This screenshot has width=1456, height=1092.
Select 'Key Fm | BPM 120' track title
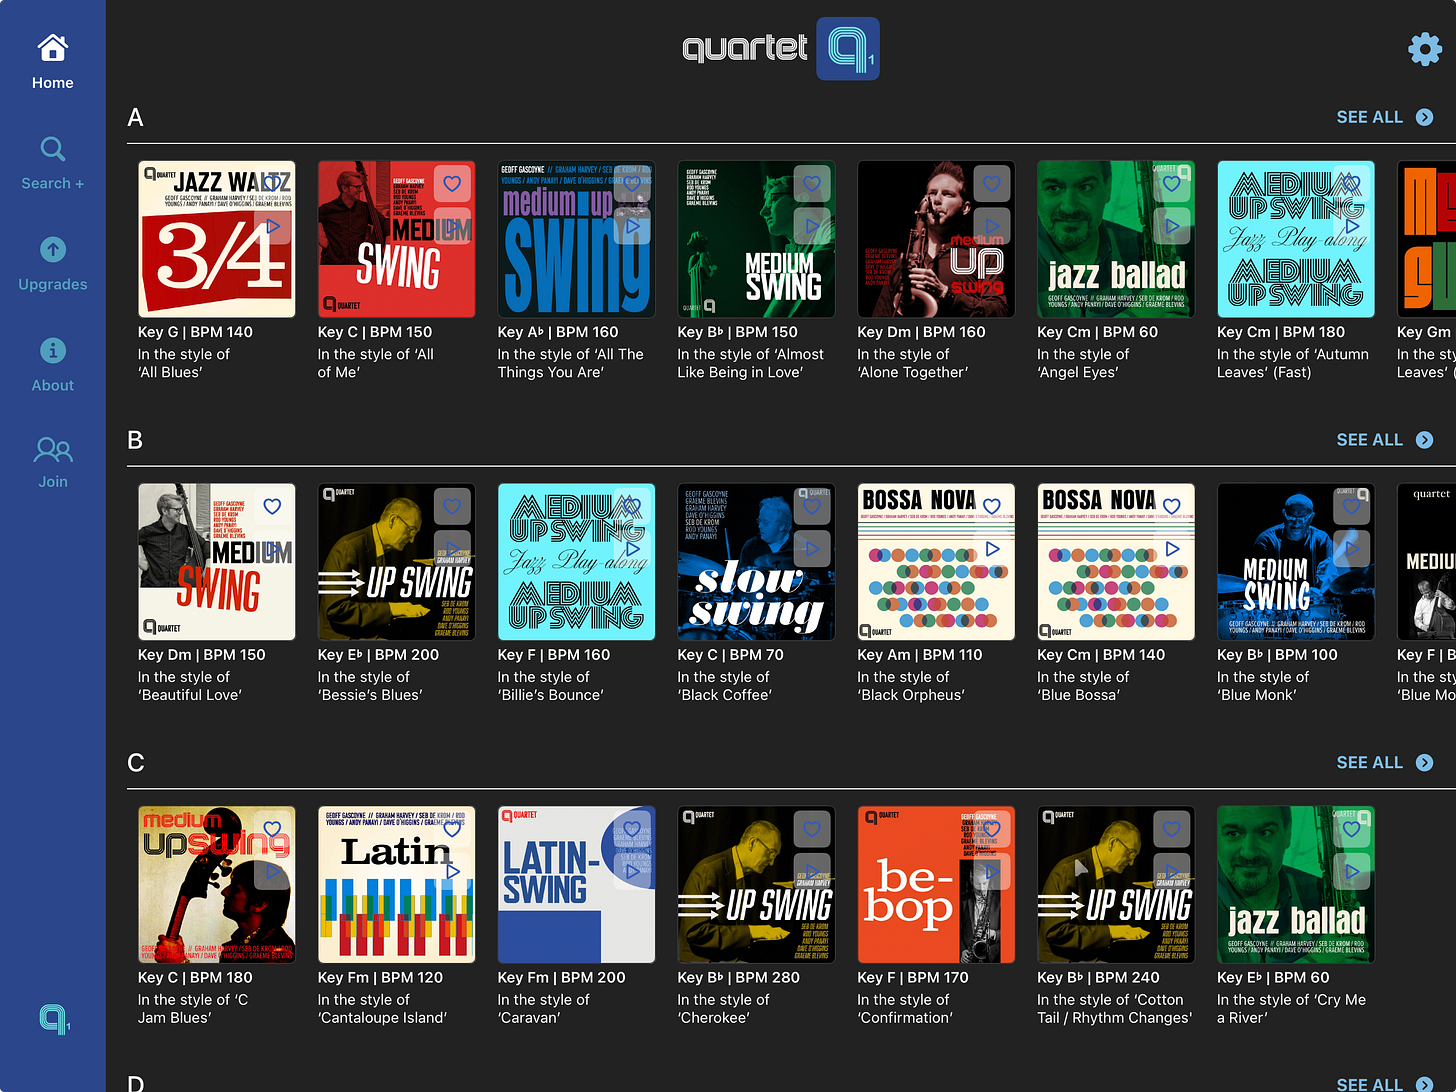[380, 978]
